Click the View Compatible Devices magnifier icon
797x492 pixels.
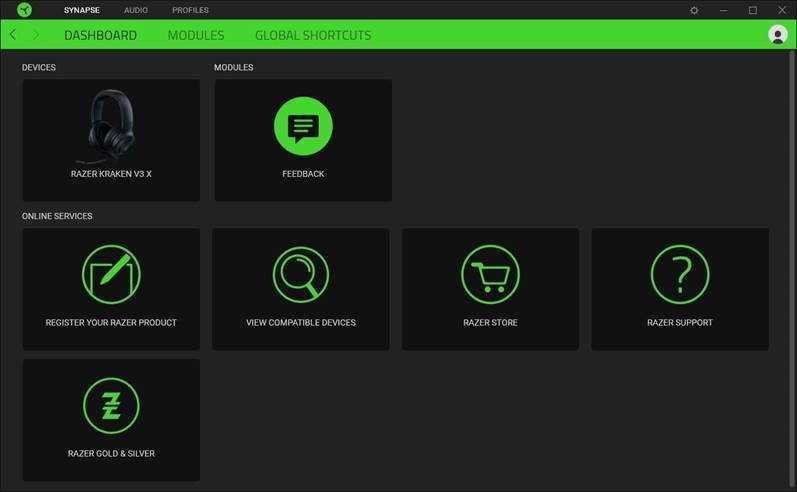301,274
